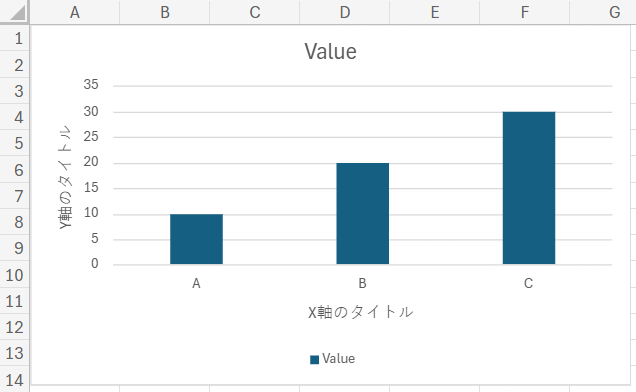This screenshot has height=392, width=636.
Task: Click the bar for category A
Action: point(196,239)
